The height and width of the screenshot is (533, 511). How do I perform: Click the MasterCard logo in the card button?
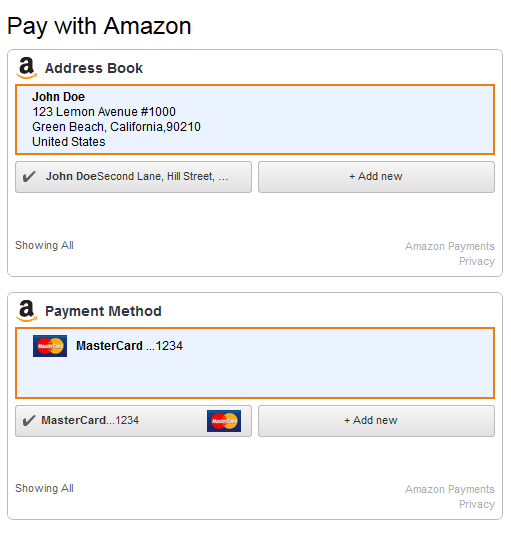[224, 421]
